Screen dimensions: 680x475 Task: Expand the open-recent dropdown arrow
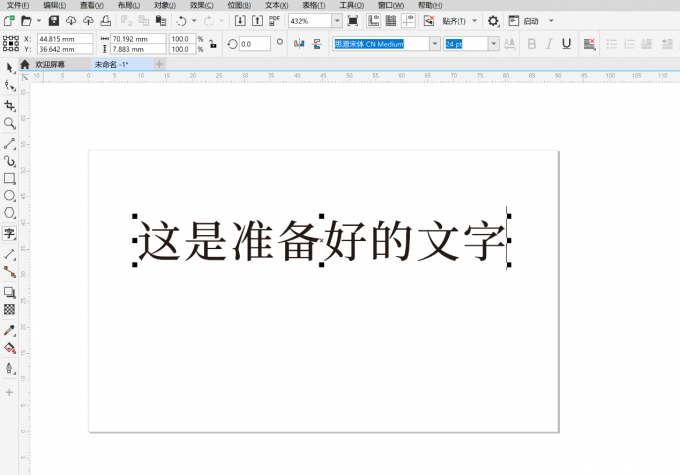(x=39, y=21)
